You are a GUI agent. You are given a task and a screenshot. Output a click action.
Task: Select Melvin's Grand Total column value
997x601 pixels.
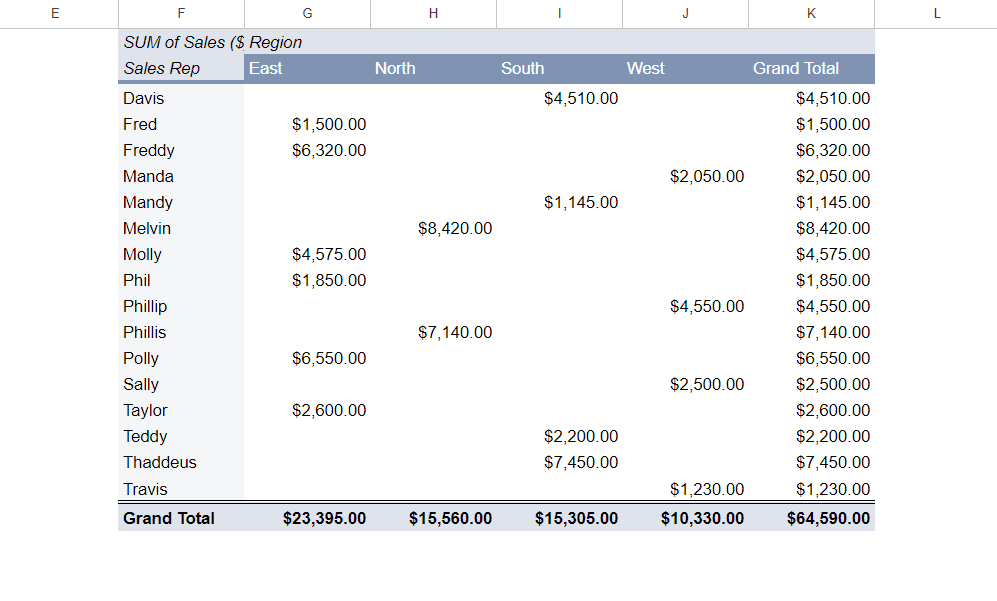811,228
